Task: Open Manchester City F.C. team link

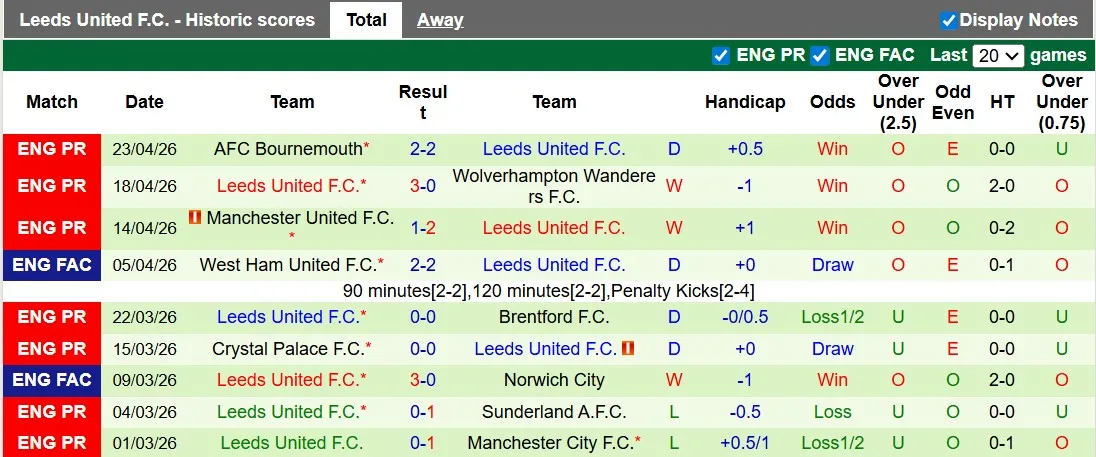Action: pyautogui.click(x=550, y=443)
